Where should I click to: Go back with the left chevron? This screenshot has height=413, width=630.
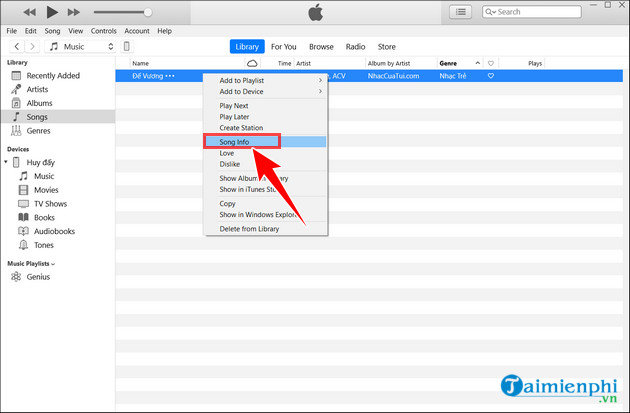click(16, 47)
